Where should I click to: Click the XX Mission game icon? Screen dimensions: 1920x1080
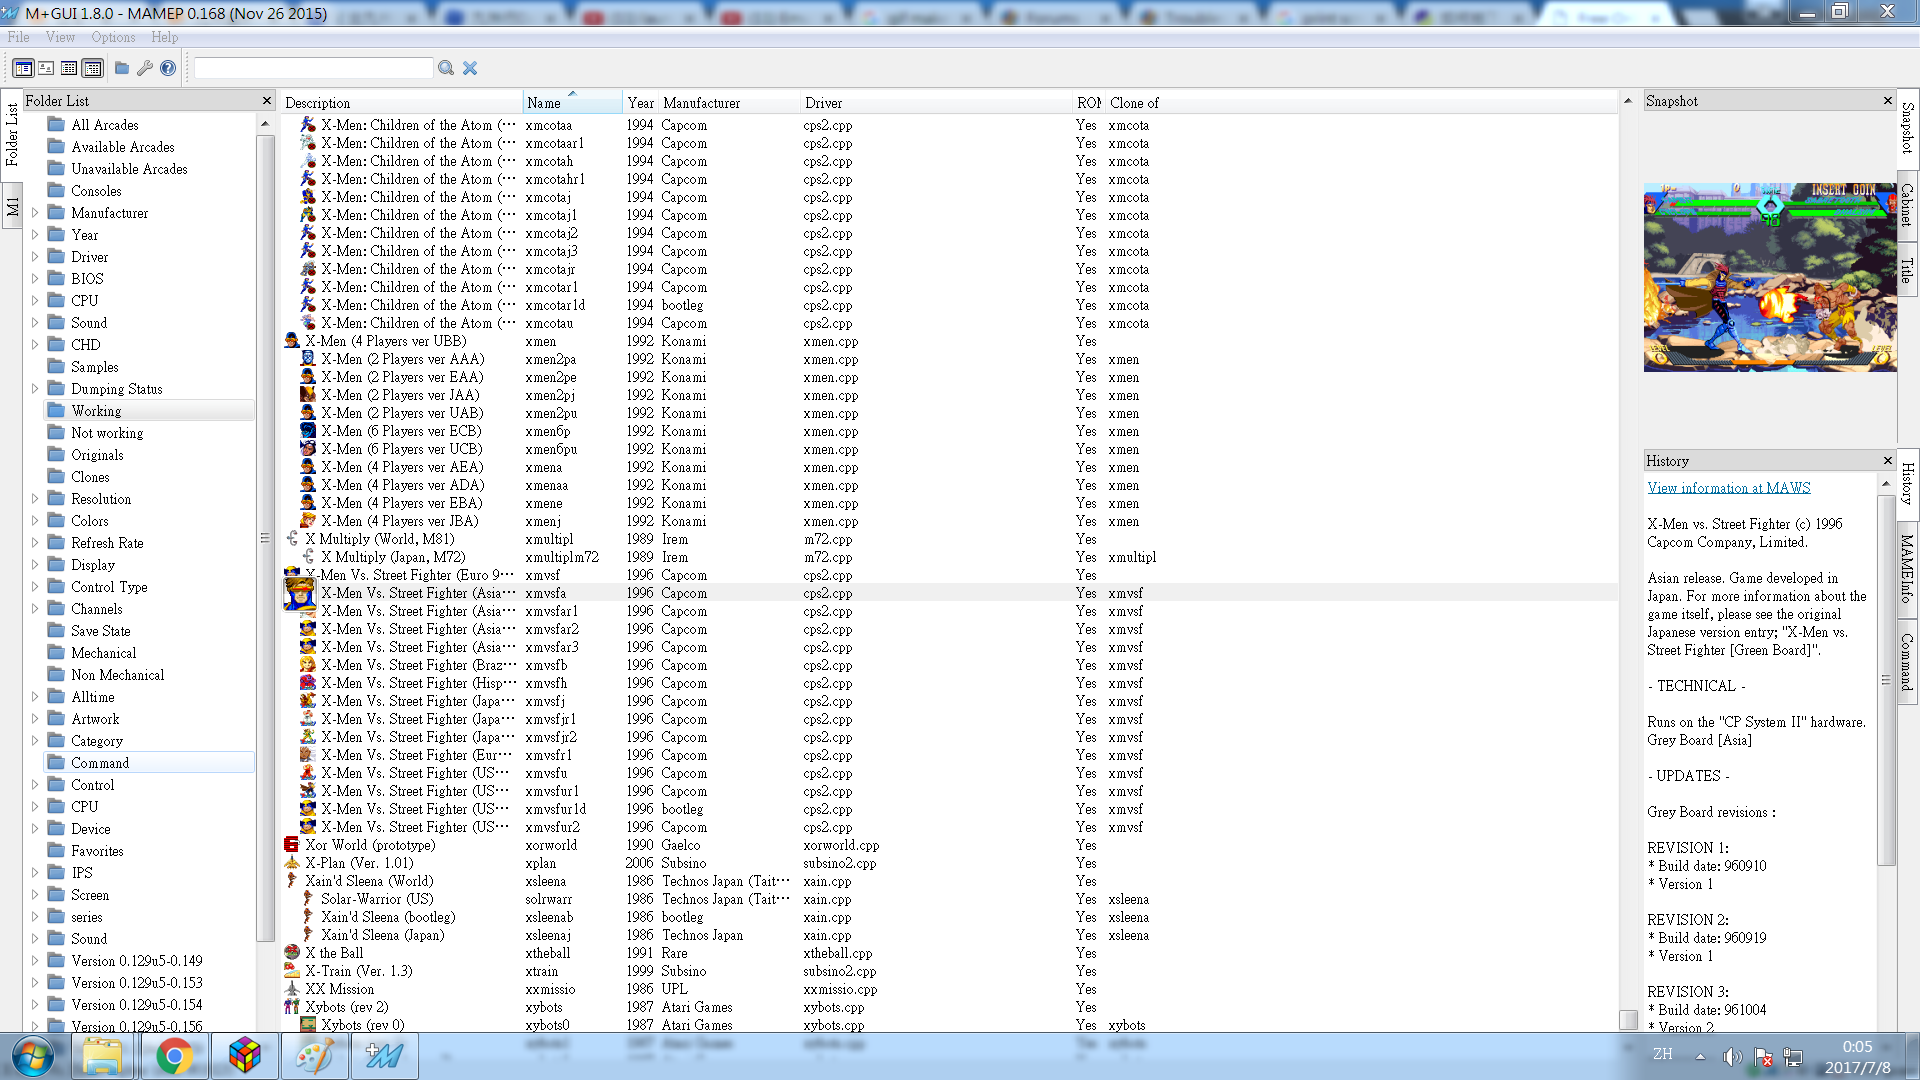click(292, 989)
